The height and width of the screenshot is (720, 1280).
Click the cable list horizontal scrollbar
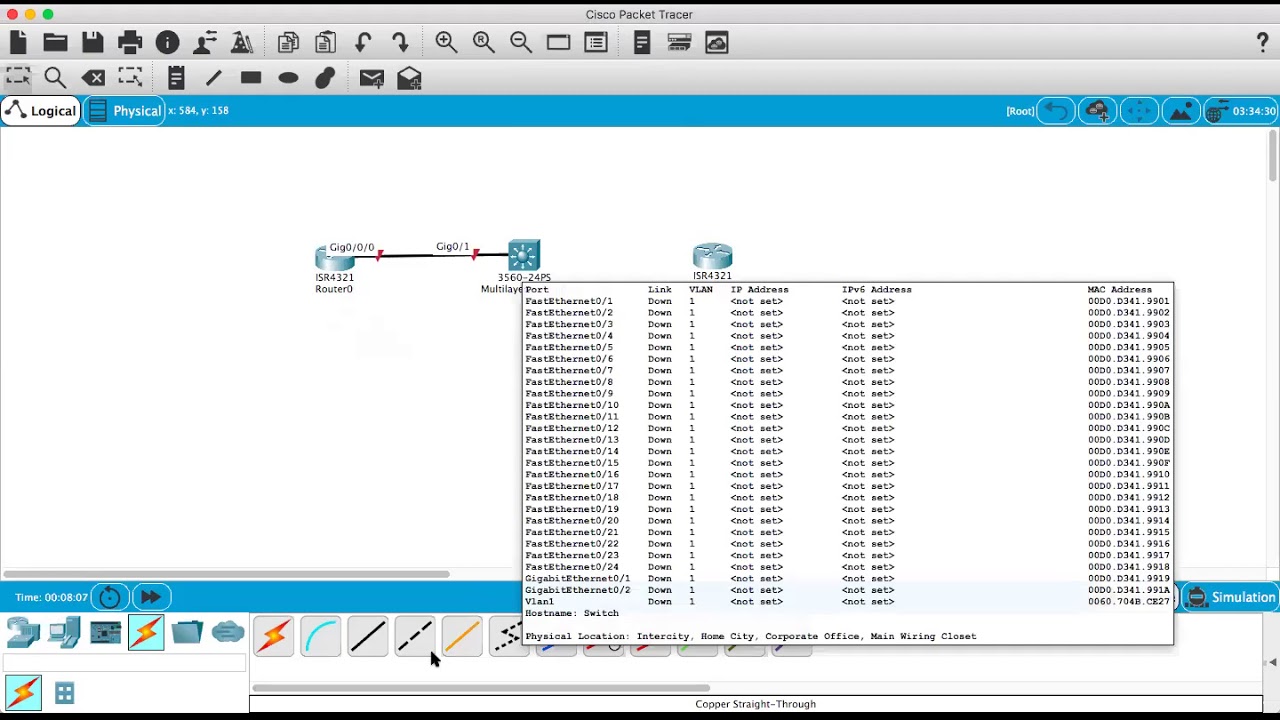coord(481,688)
